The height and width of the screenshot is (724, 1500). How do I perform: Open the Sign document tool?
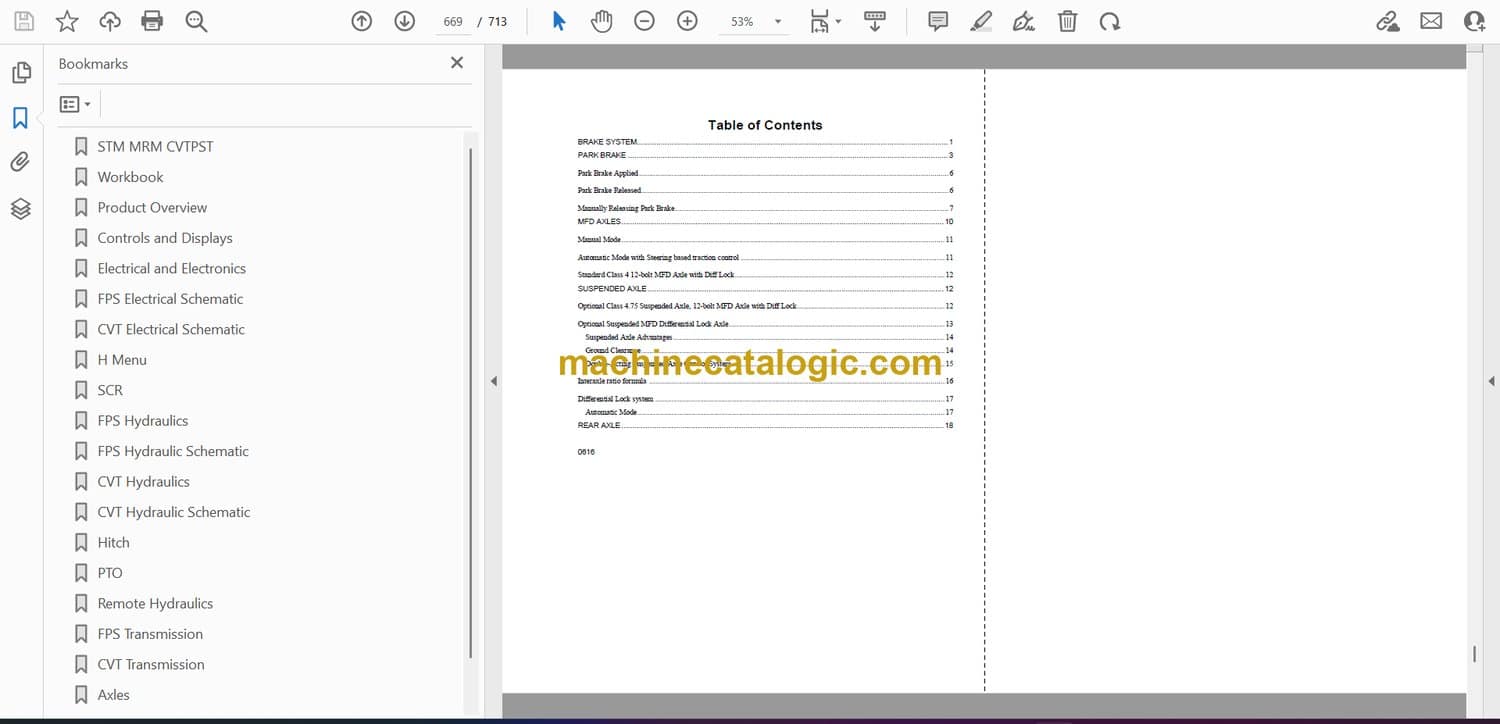coord(1024,21)
